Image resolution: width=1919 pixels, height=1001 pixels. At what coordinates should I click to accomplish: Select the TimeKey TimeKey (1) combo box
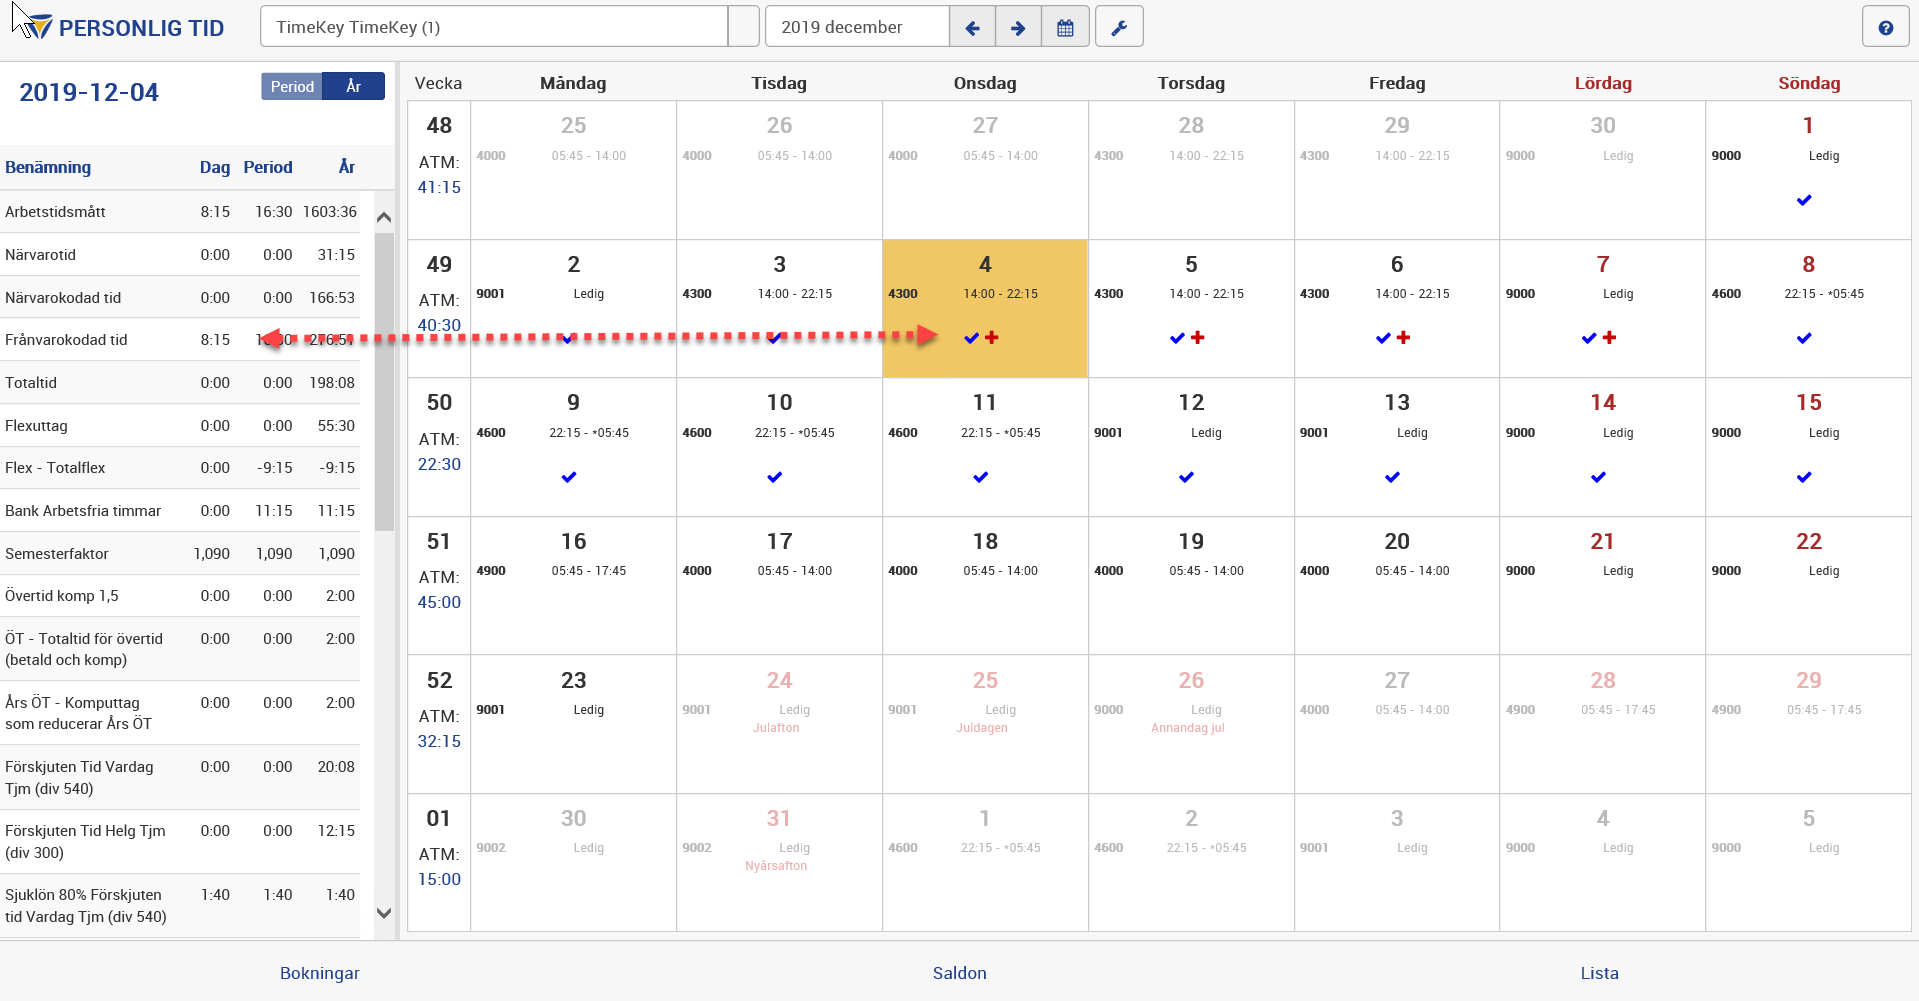494,27
